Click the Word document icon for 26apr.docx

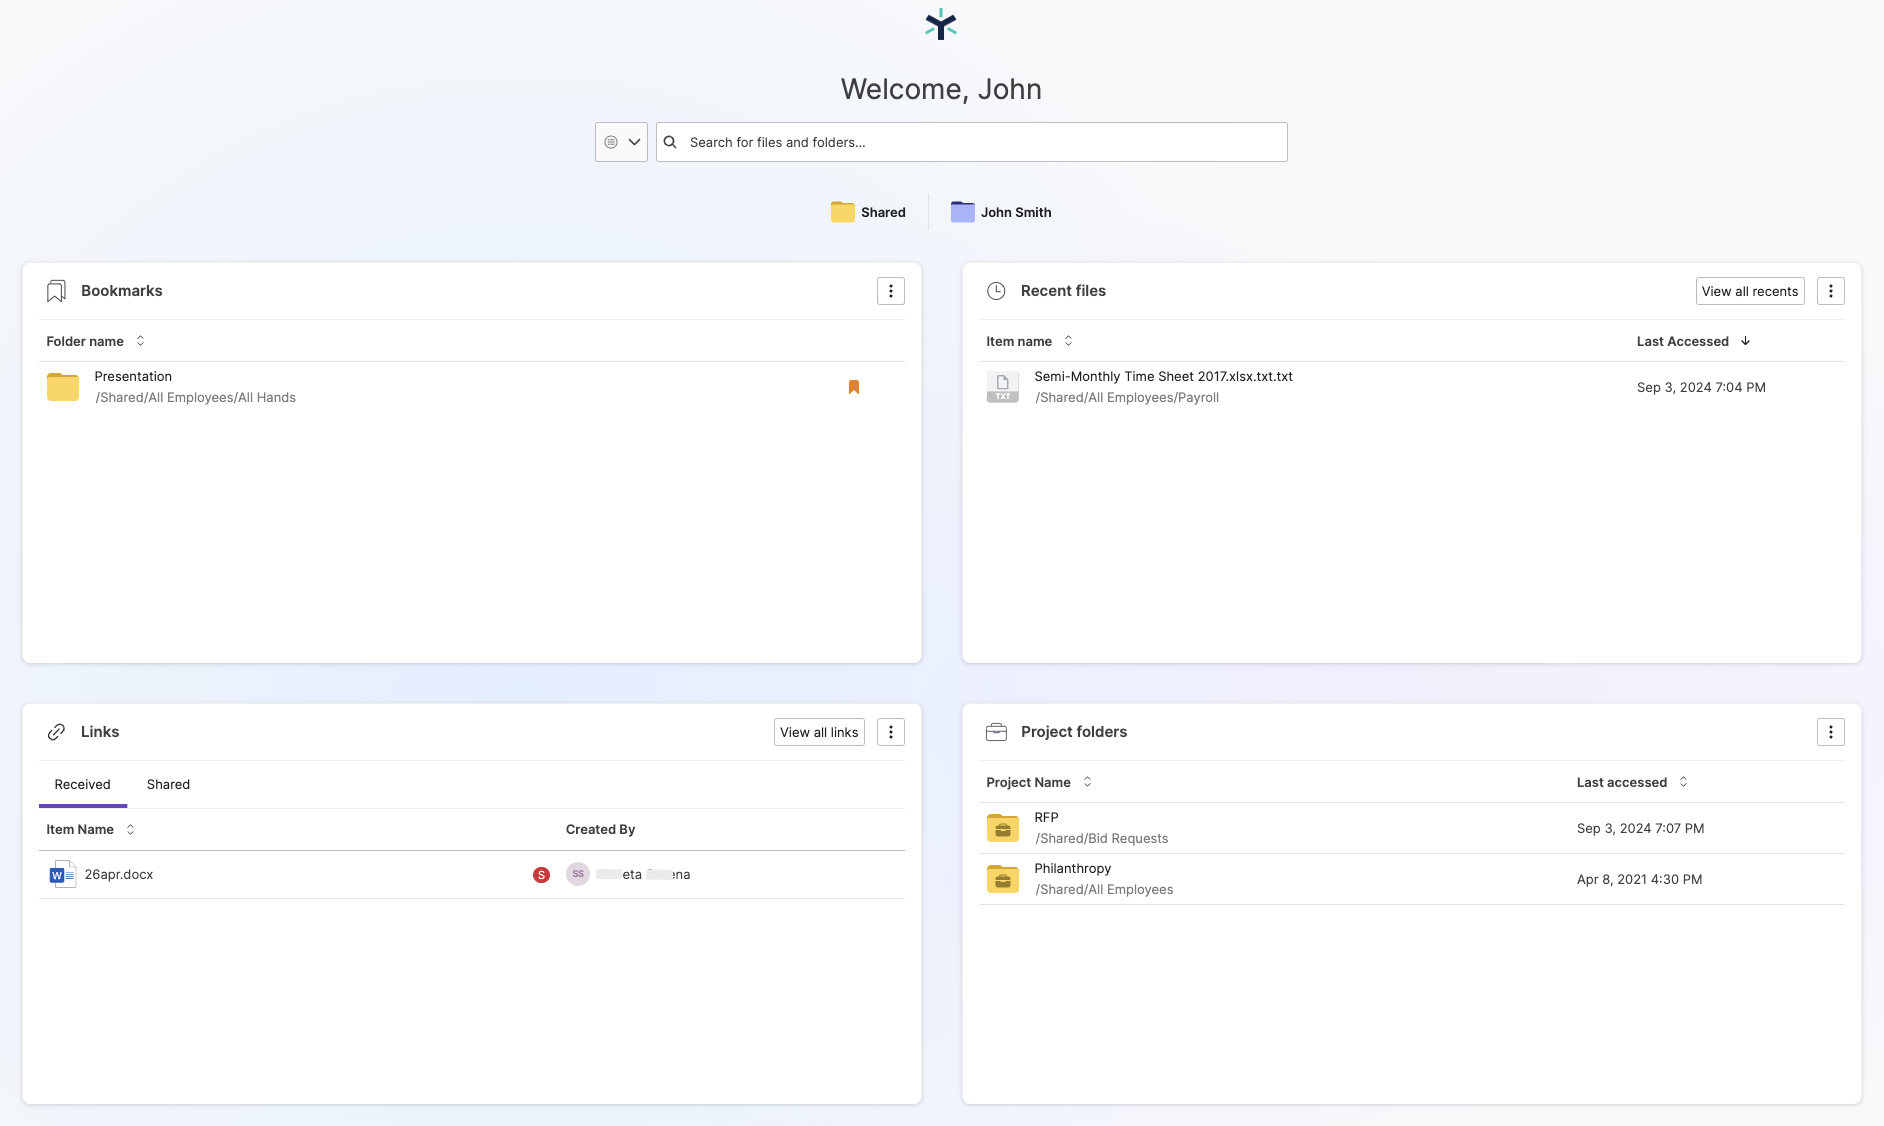[x=62, y=874]
